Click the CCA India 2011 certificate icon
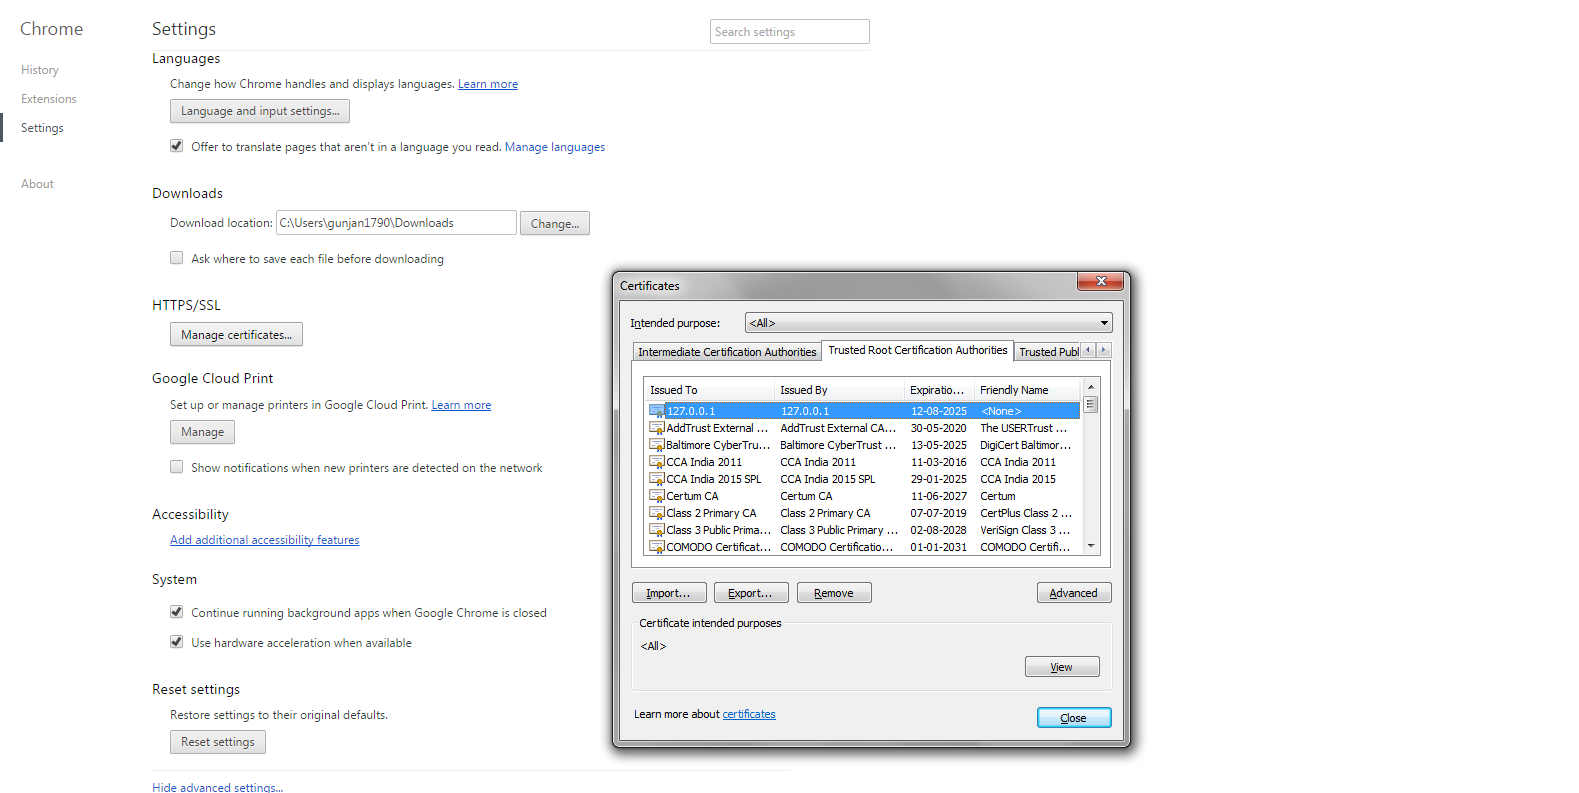This screenshot has height=793, width=1579. click(x=657, y=462)
